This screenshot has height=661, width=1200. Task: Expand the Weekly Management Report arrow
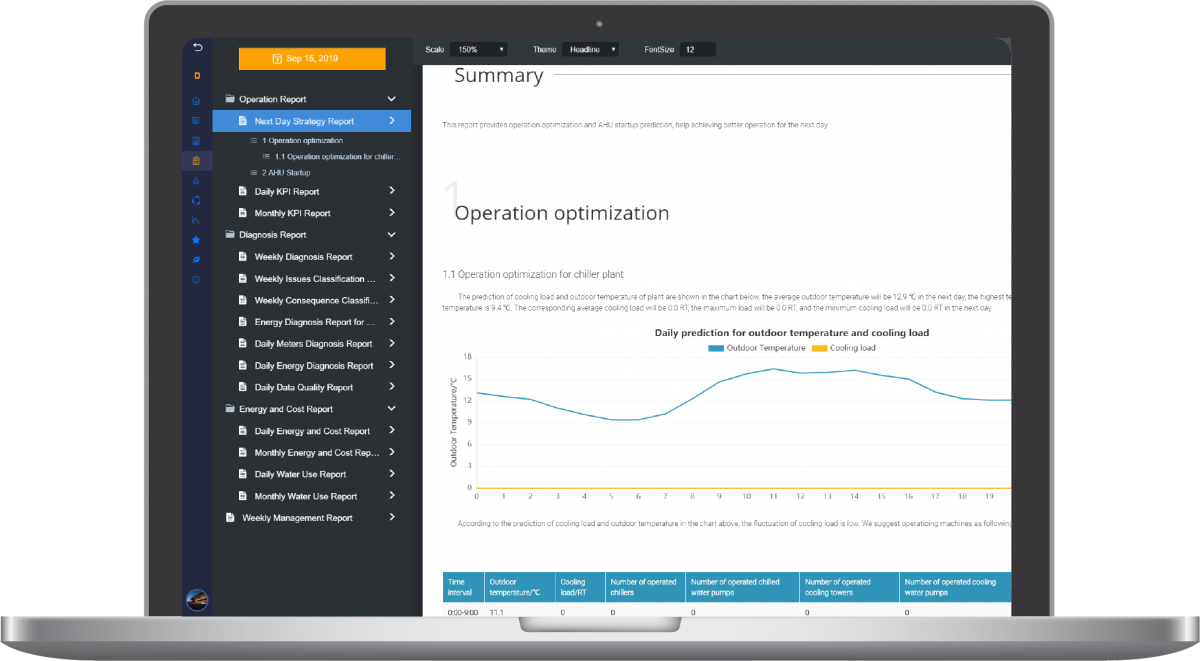(x=392, y=518)
